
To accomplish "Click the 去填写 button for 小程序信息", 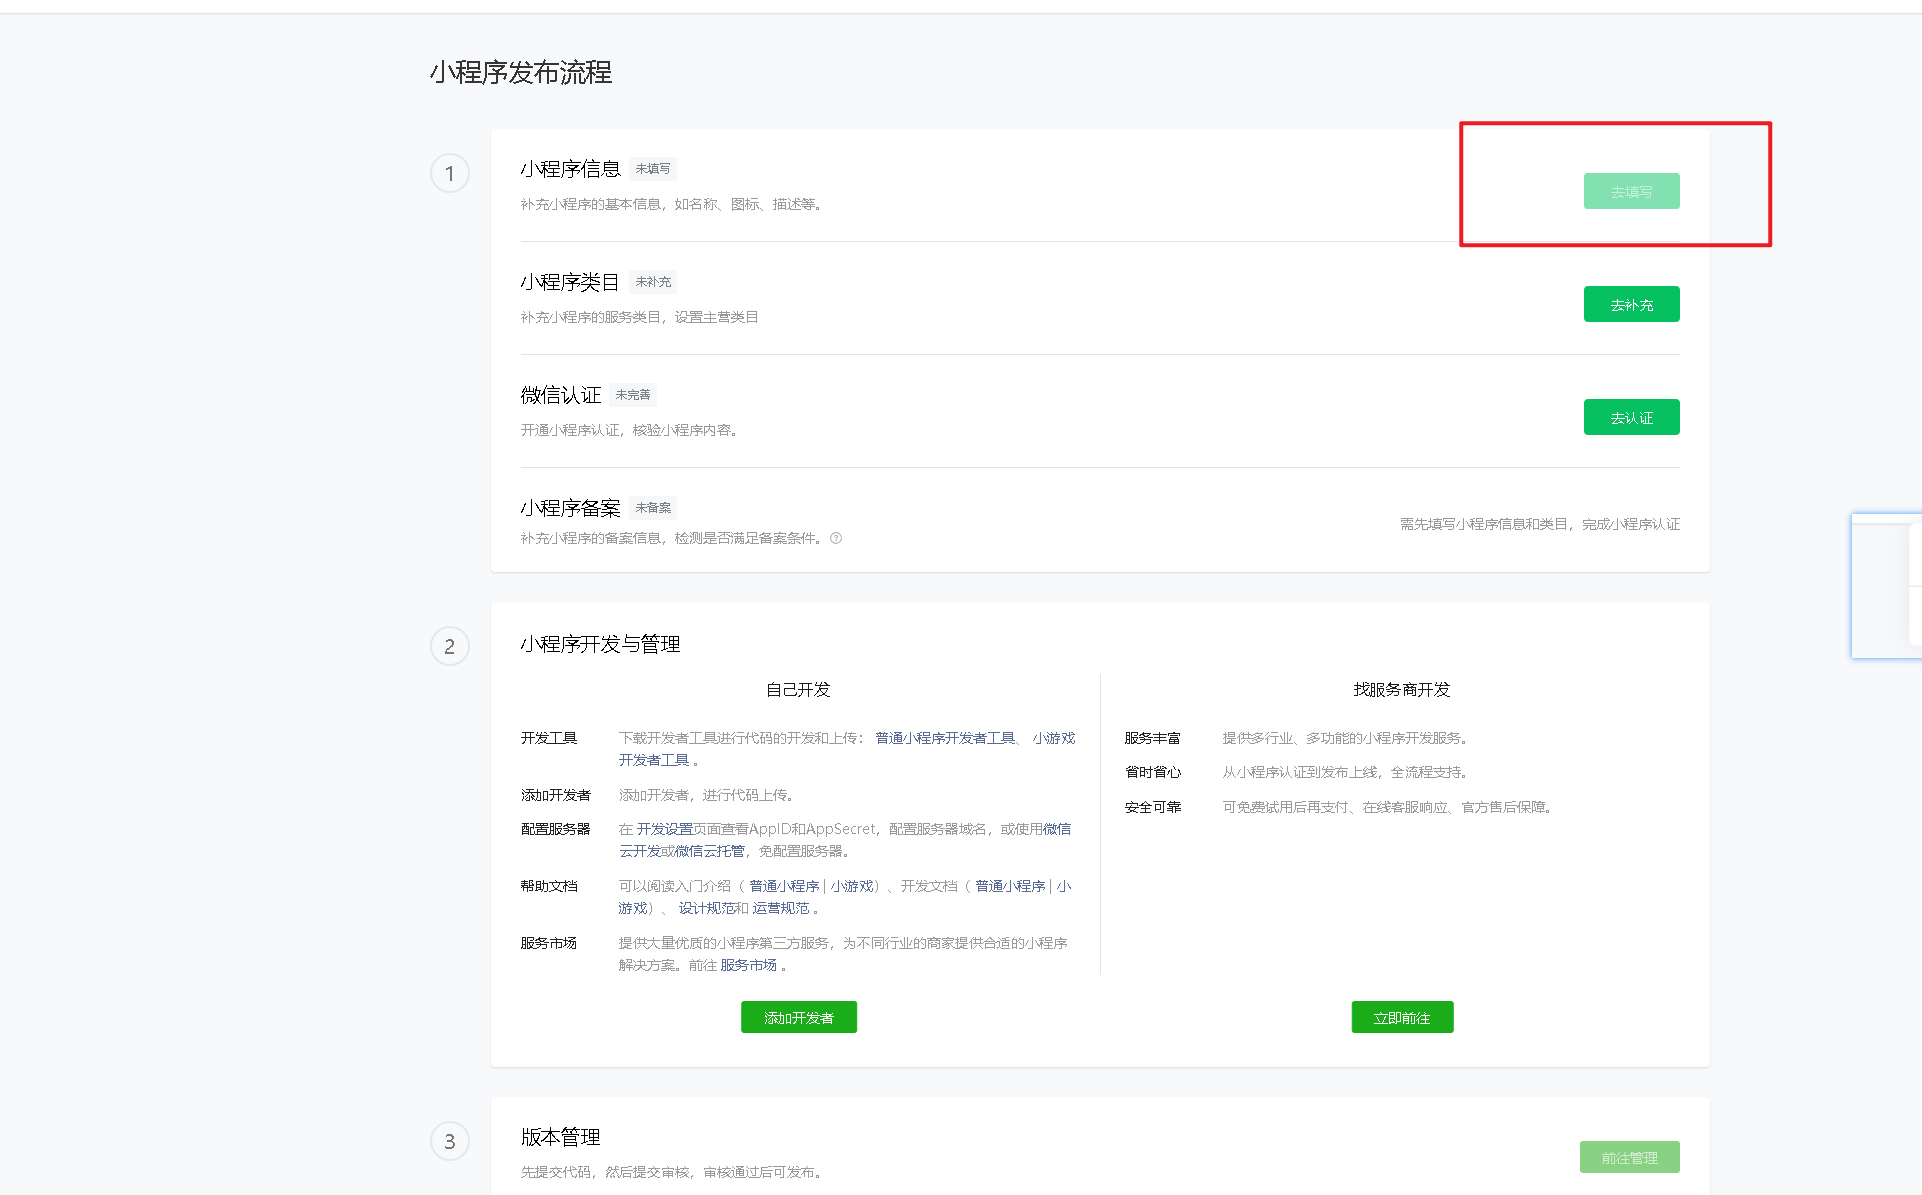I will 1631,192.
